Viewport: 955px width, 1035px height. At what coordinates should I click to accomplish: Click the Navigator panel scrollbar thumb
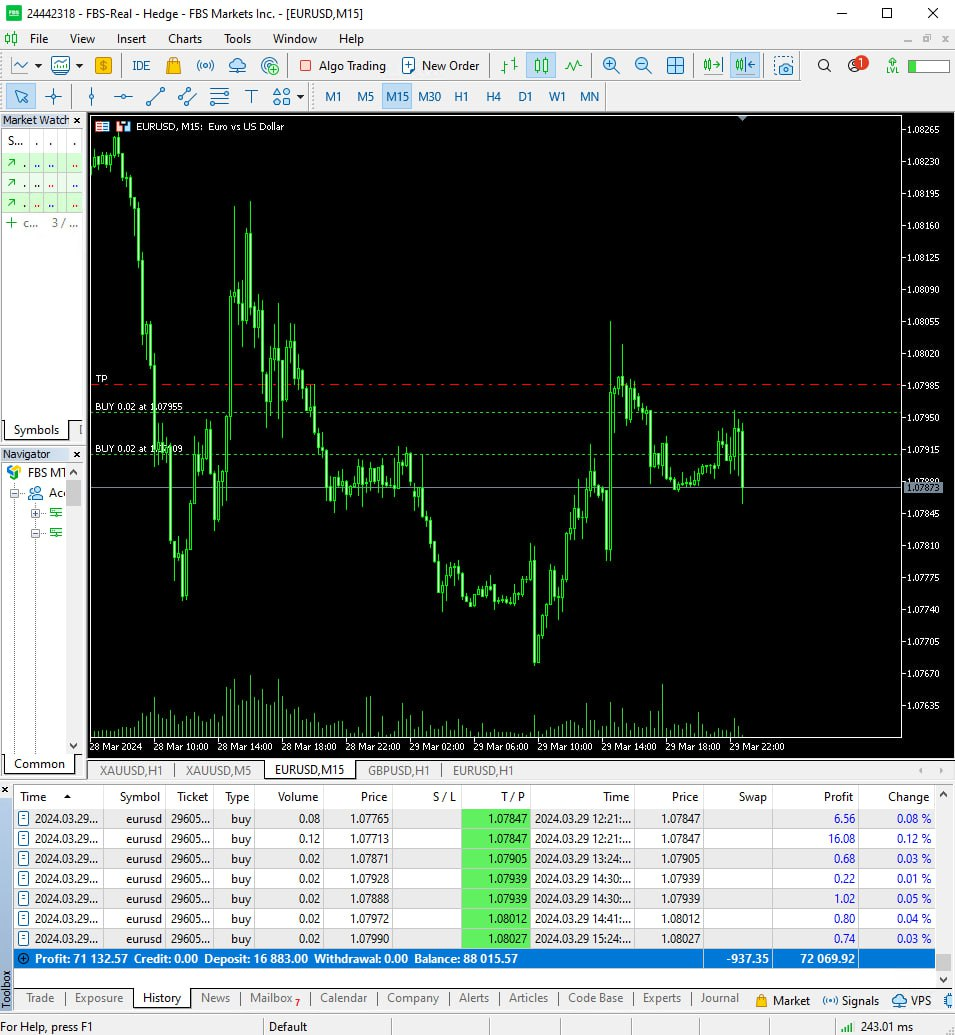tap(73, 492)
